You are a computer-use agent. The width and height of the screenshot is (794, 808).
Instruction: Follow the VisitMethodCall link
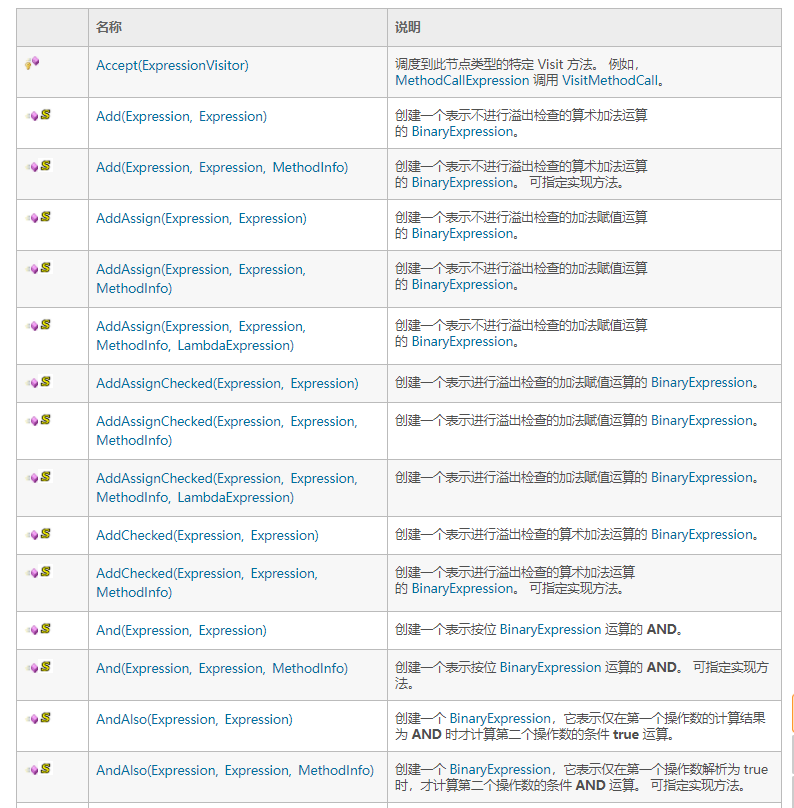611,80
